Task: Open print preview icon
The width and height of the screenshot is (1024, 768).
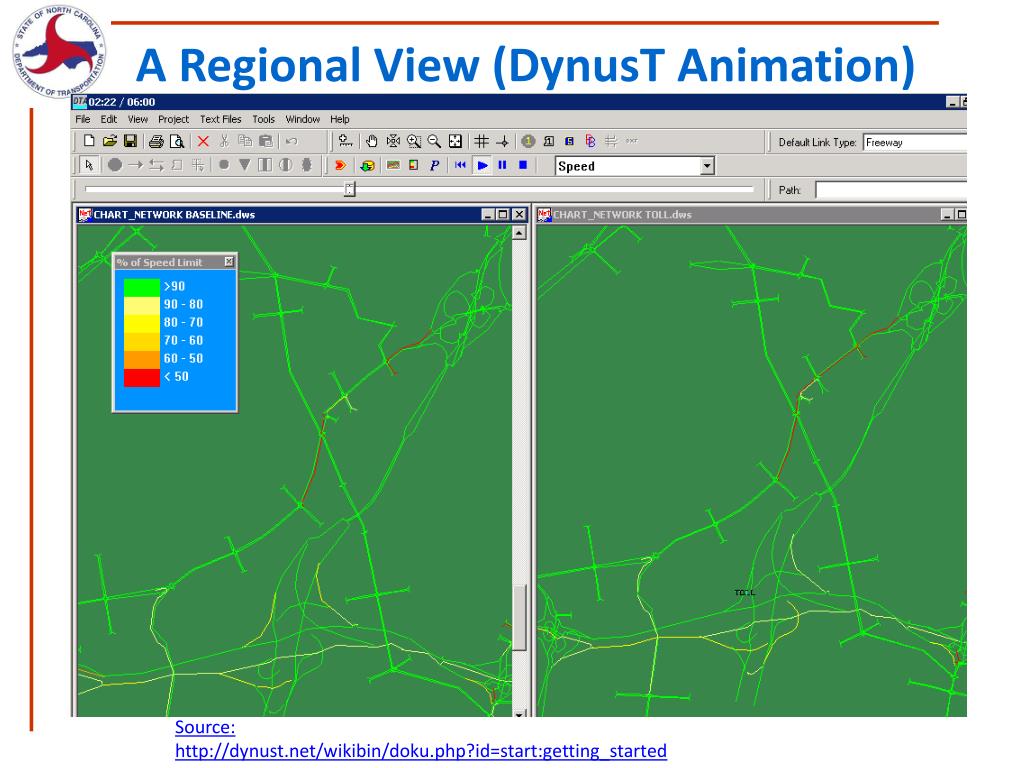Action: (176, 141)
